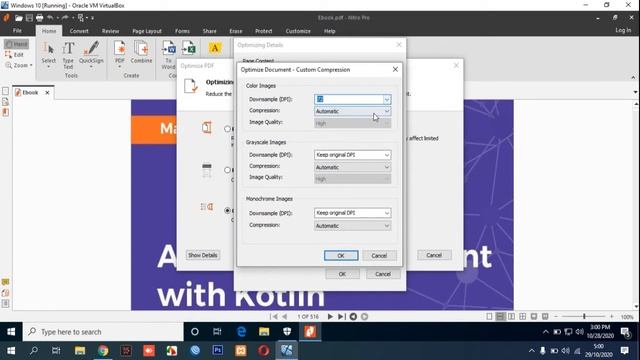
Task: Click the Windows search box in guest taskbar
Action: coord(104,332)
